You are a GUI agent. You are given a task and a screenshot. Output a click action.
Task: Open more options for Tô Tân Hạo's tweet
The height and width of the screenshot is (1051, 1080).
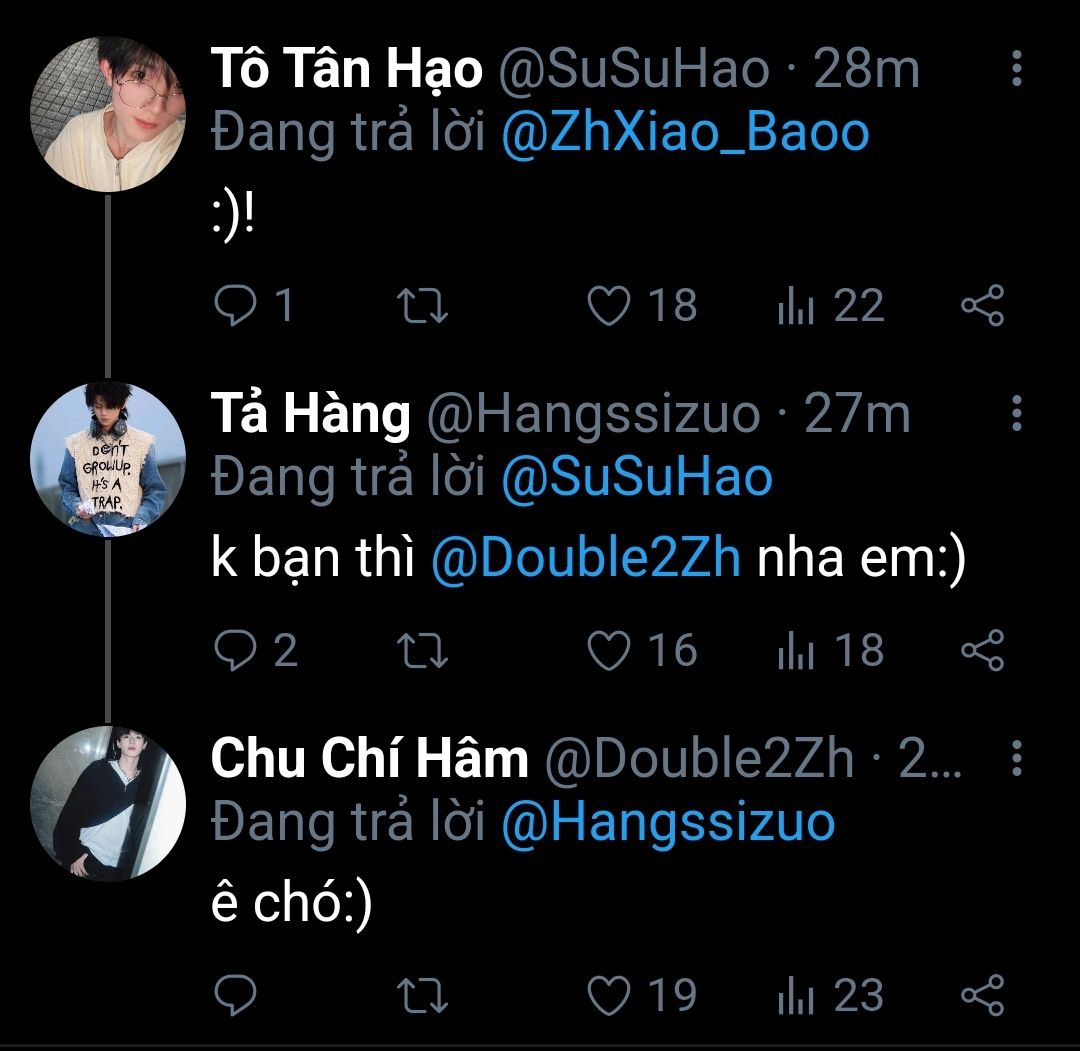click(x=1016, y=69)
